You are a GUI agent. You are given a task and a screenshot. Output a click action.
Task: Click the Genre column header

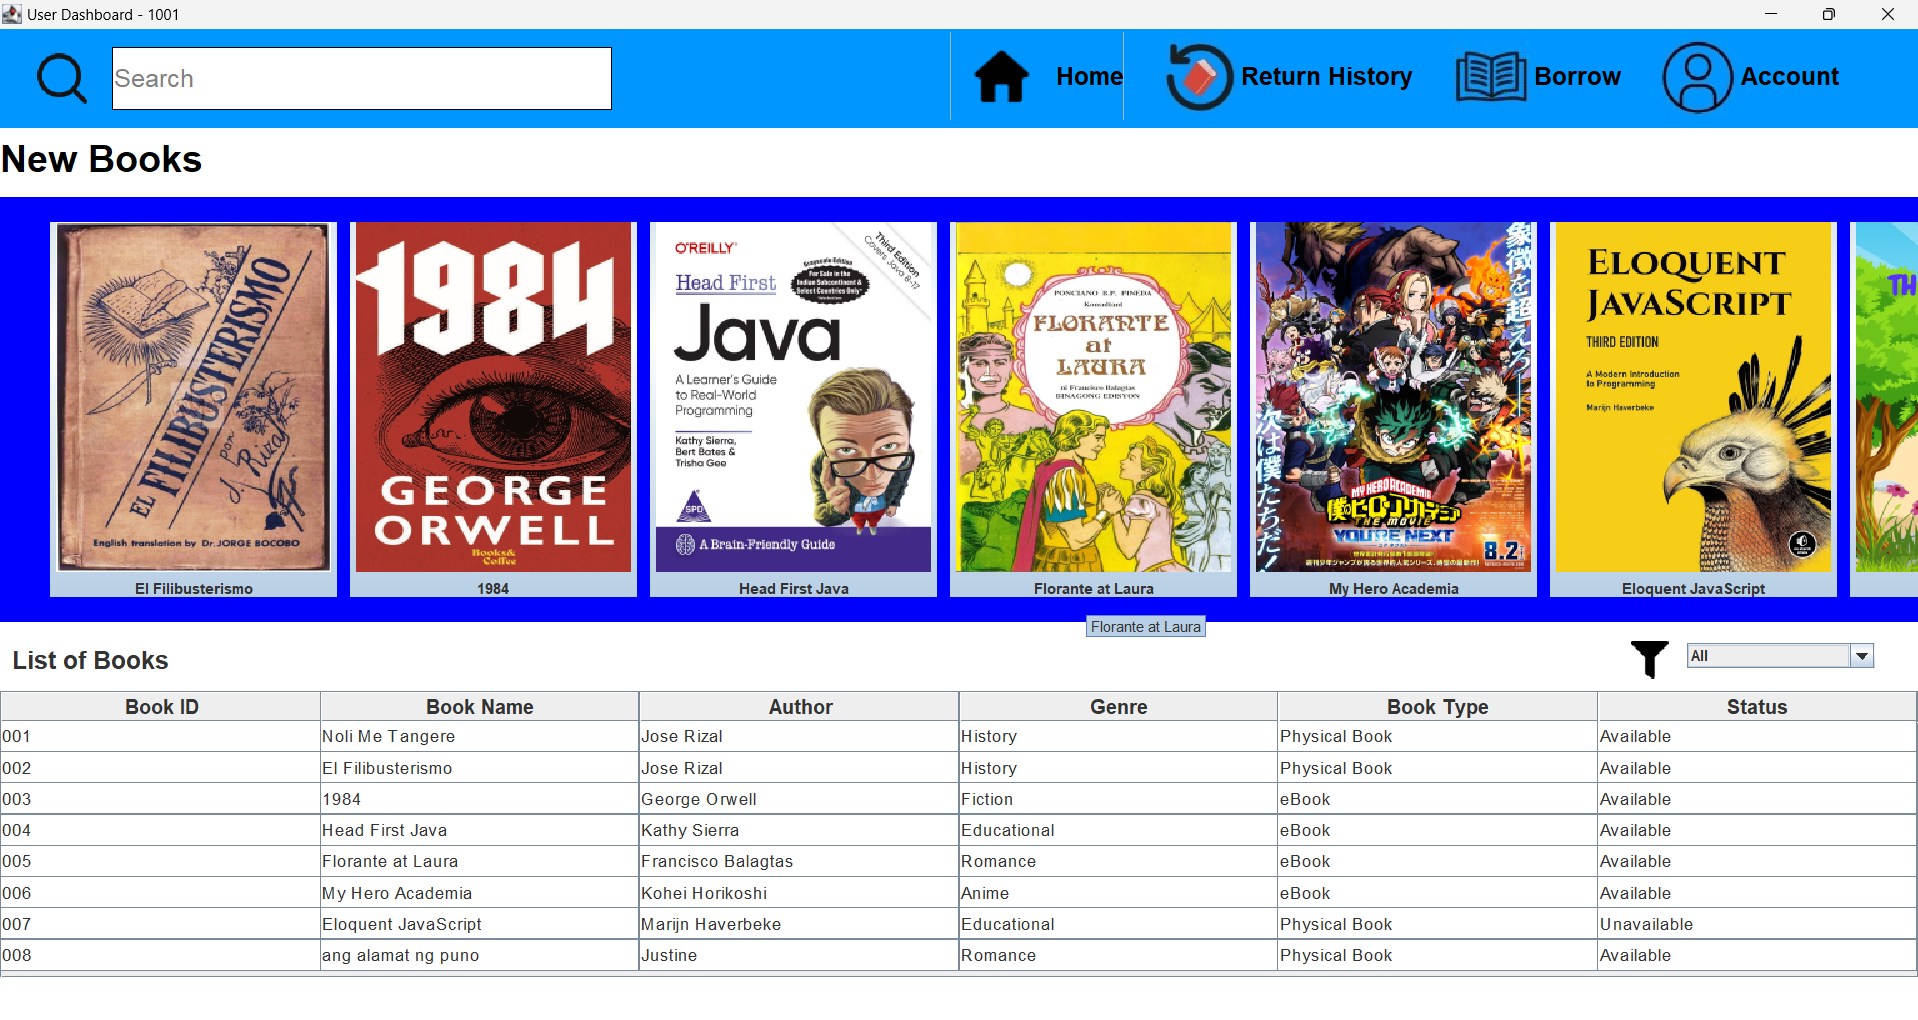click(x=1118, y=707)
